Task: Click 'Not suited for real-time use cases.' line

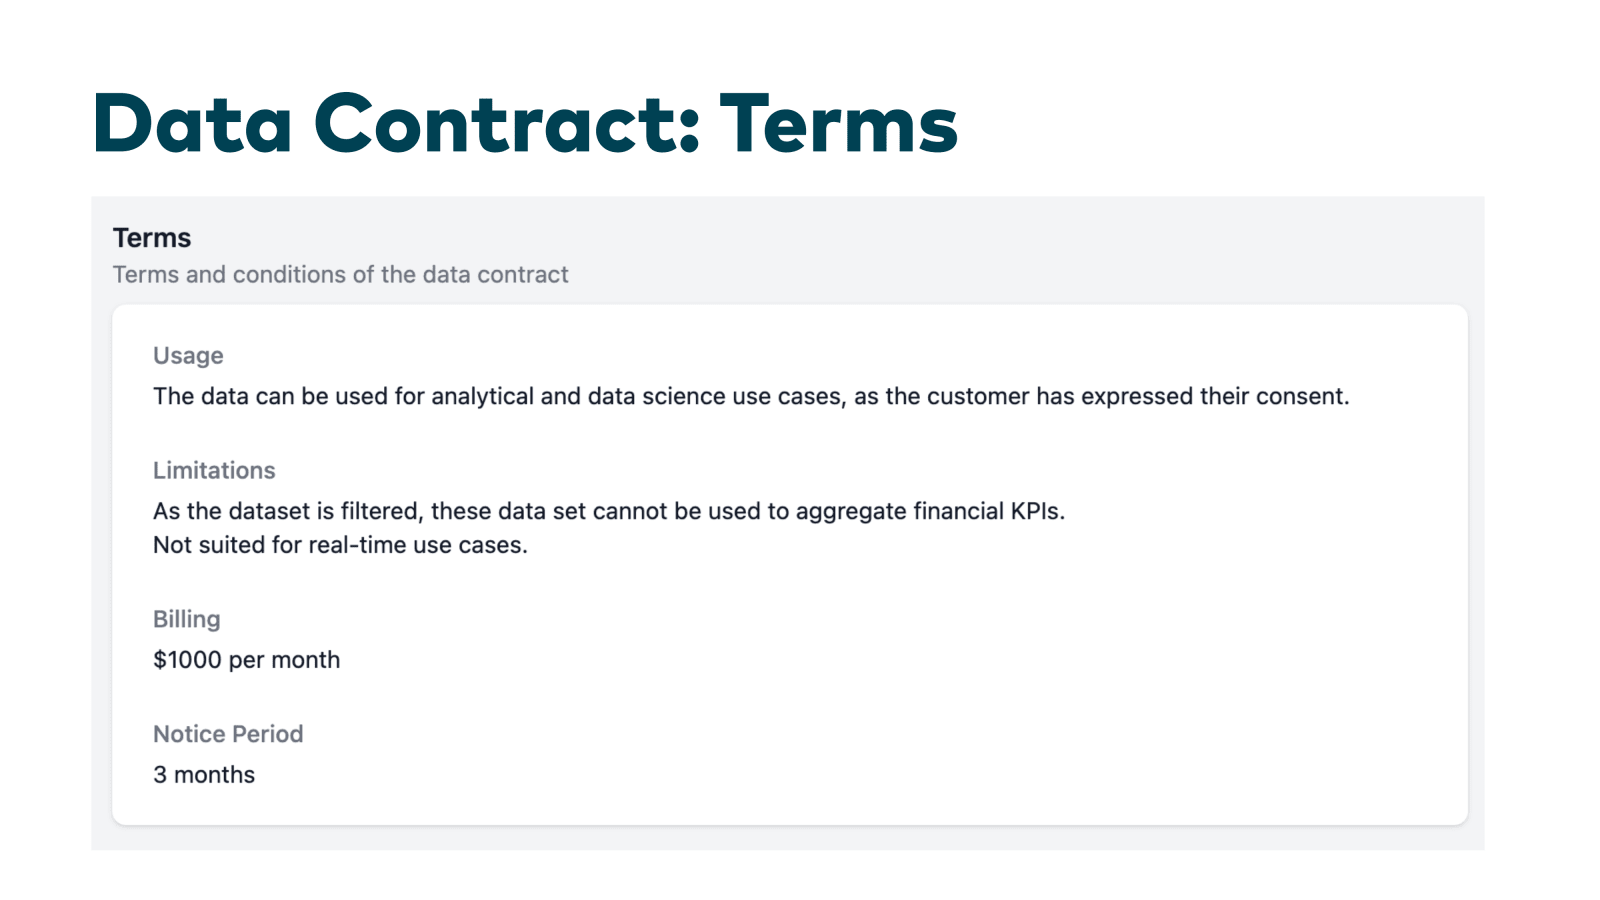Action: tap(340, 545)
